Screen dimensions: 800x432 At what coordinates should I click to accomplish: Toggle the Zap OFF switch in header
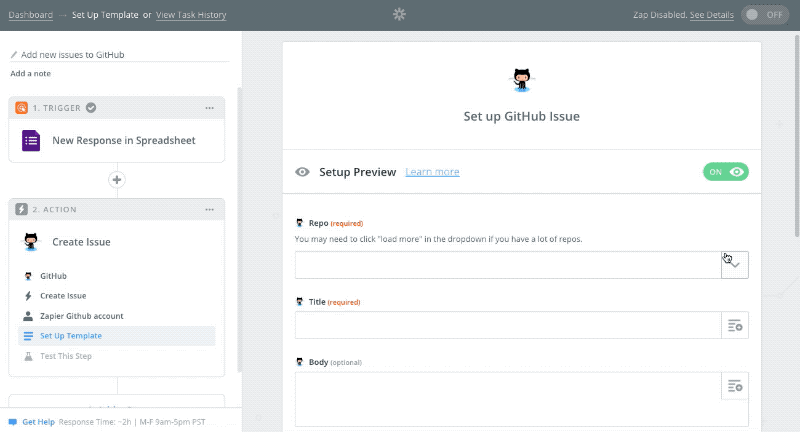pyautogui.click(x=765, y=15)
